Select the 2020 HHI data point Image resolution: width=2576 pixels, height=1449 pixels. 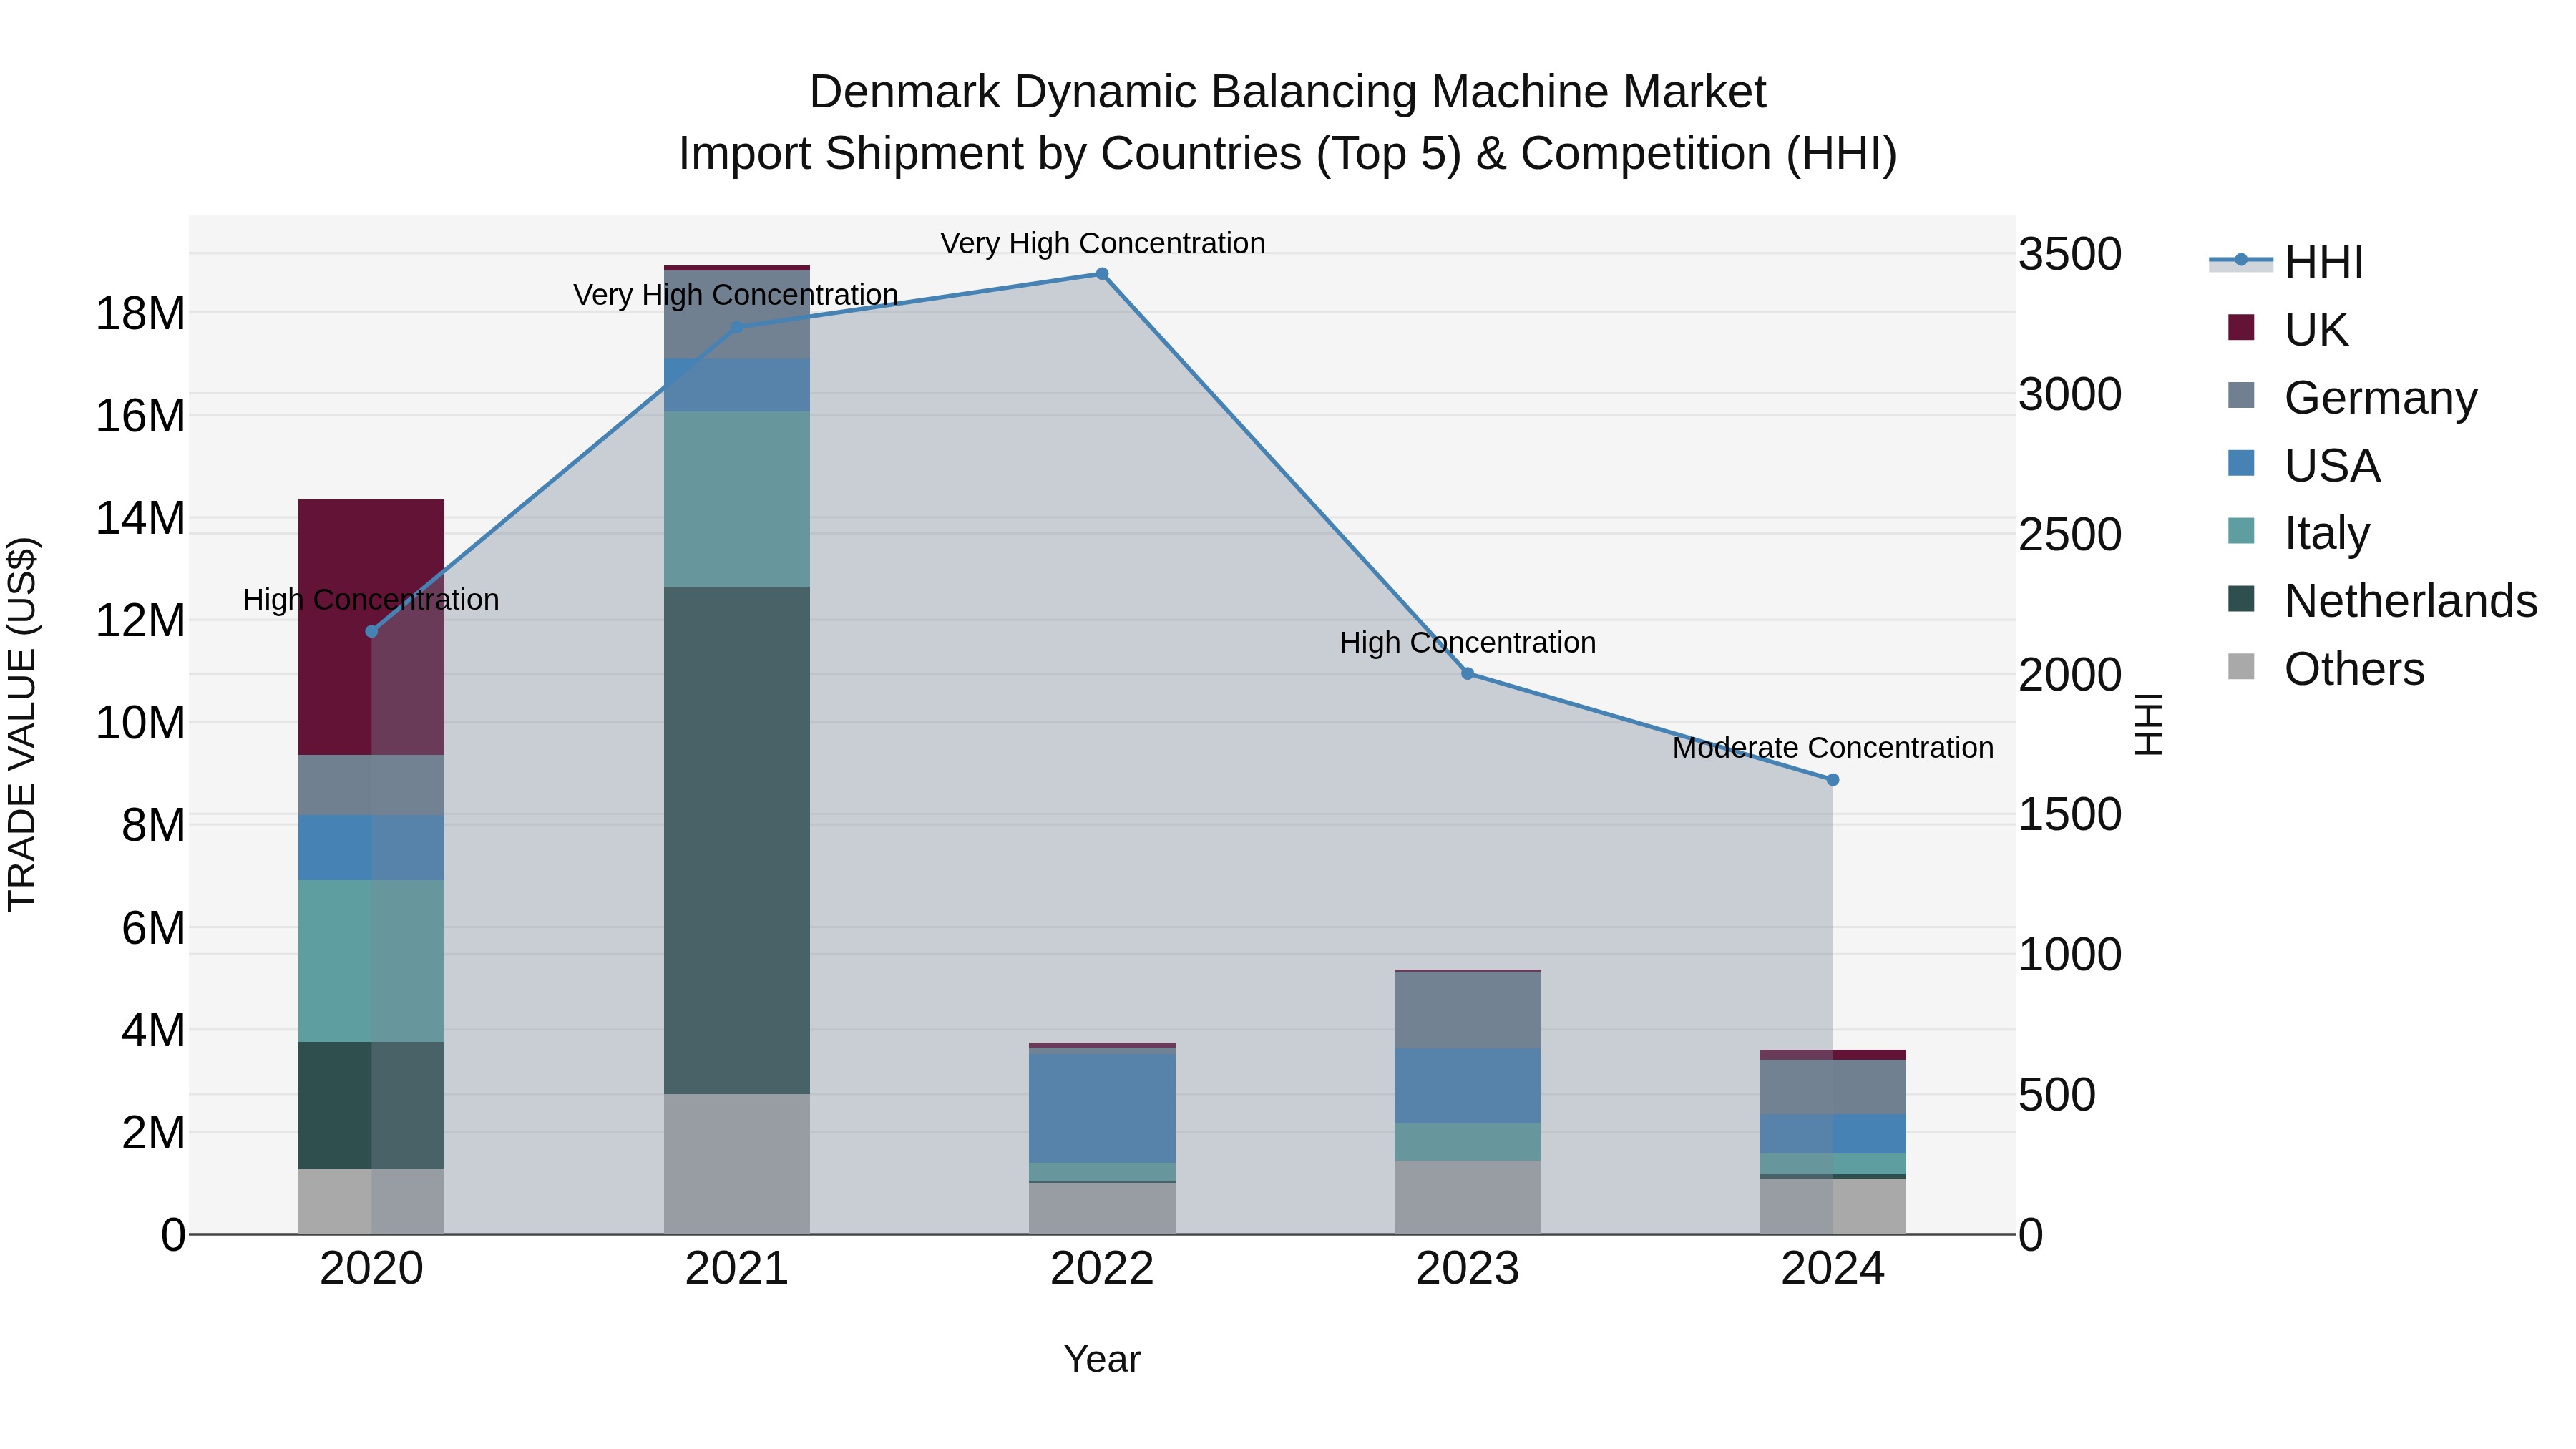pyautogui.click(x=371, y=632)
